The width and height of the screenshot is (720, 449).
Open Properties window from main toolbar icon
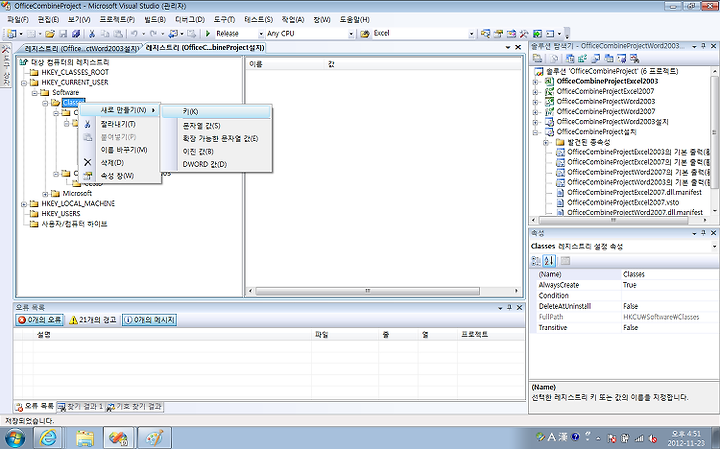coord(498,34)
